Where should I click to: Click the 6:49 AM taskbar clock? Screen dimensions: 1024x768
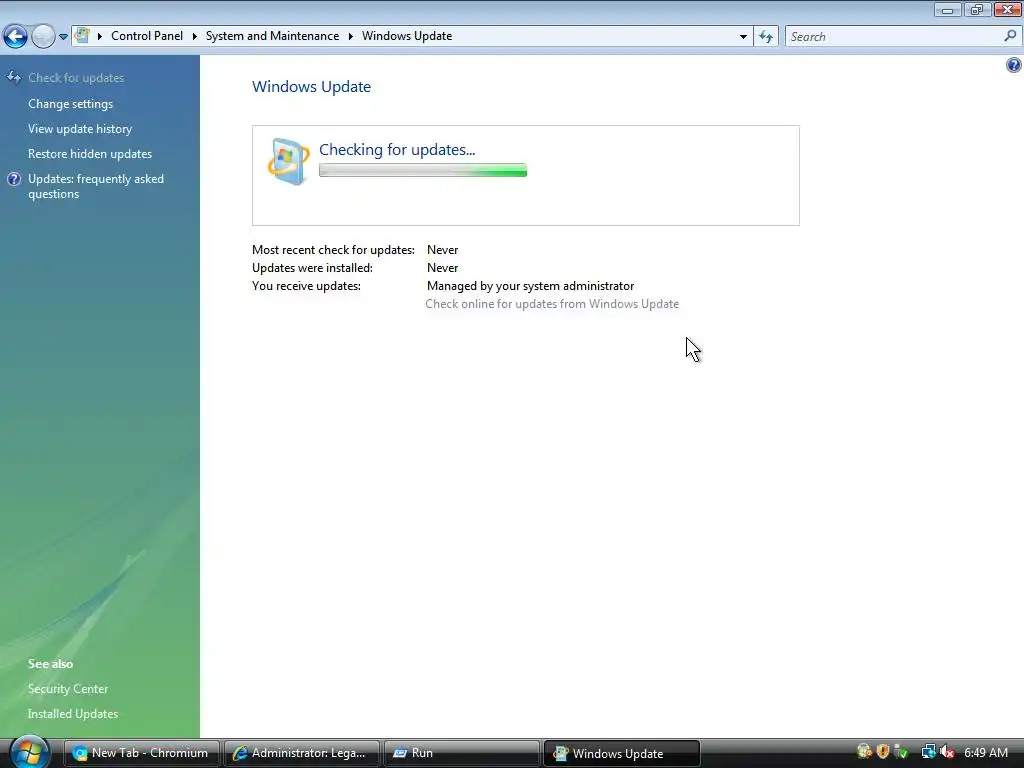click(x=985, y=752)
